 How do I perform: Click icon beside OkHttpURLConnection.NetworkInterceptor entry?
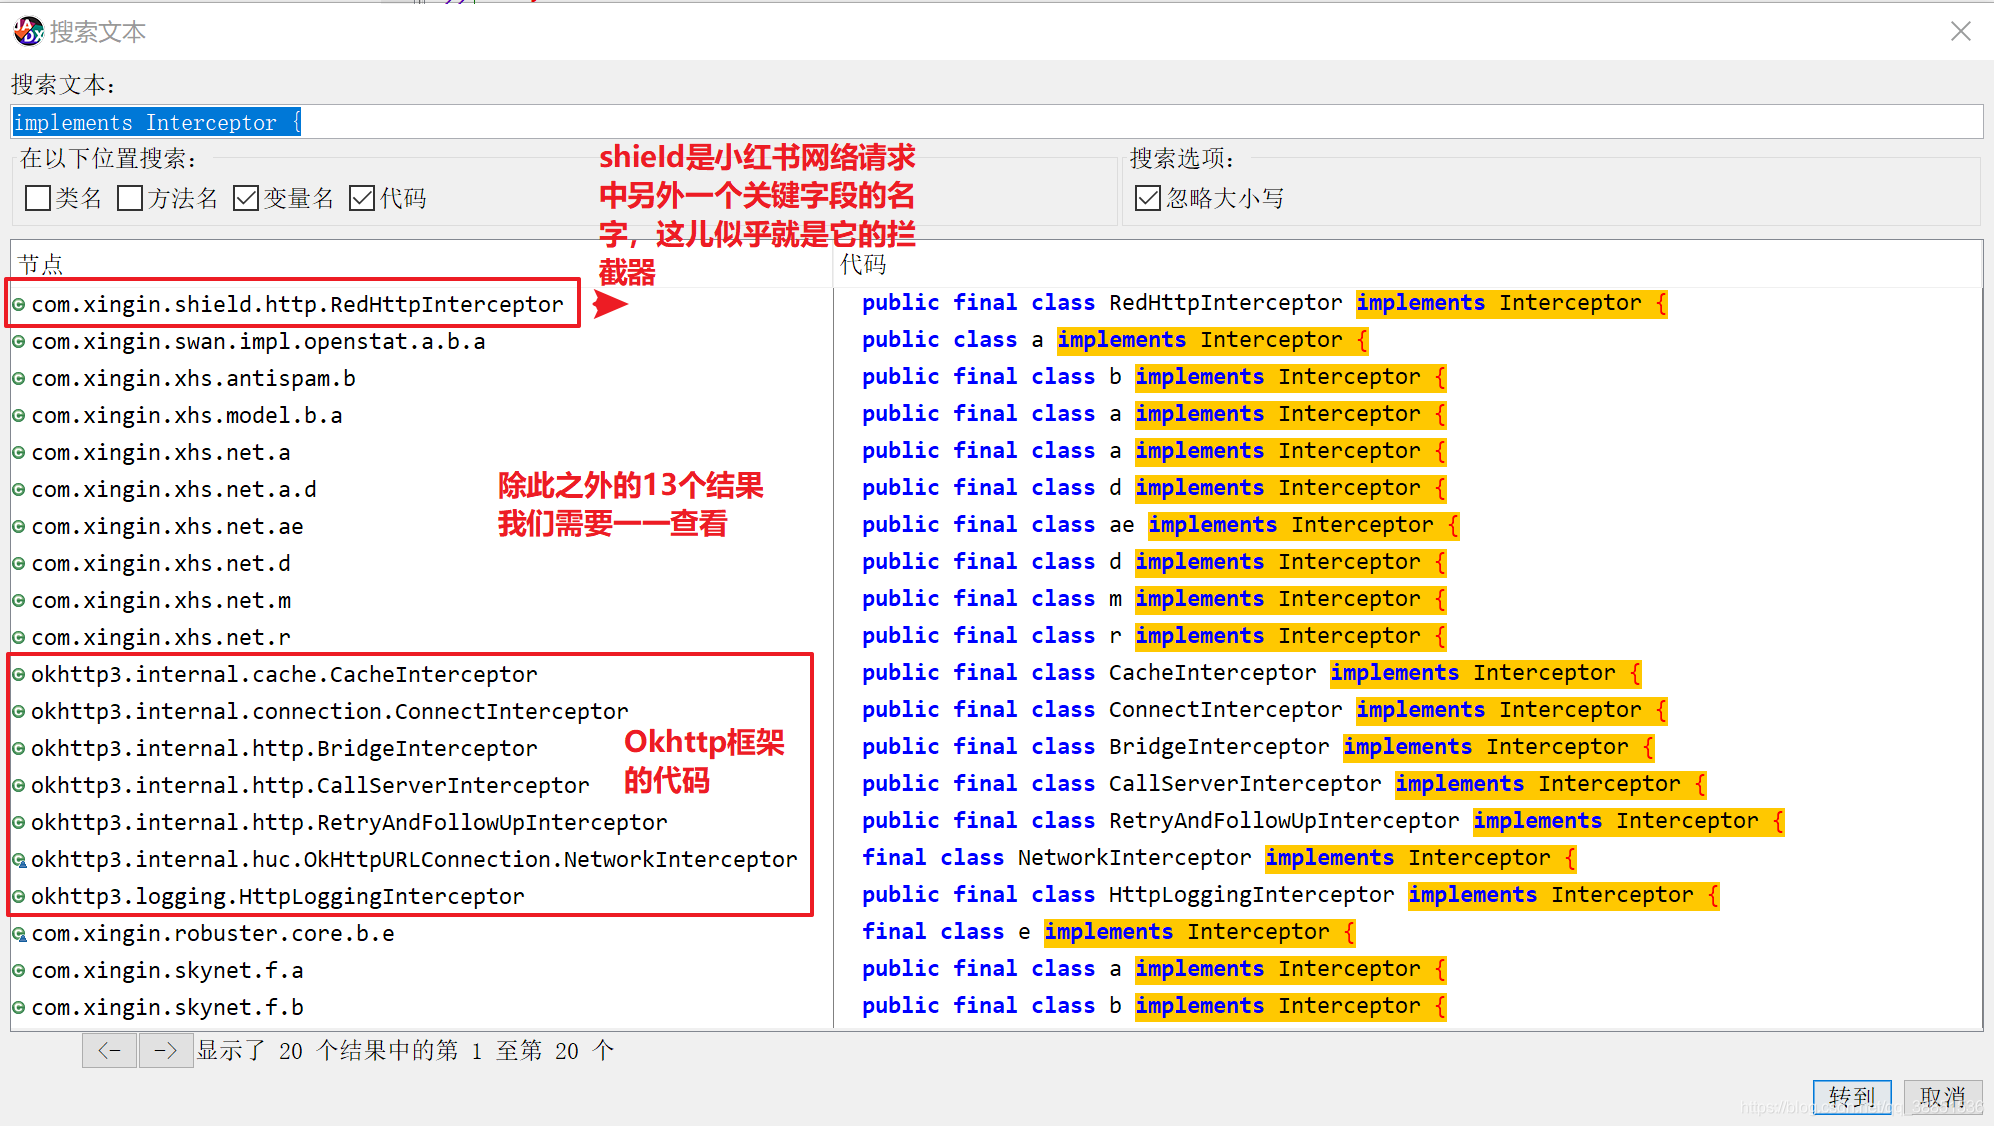pyautogui.click(x=19, y=860)
